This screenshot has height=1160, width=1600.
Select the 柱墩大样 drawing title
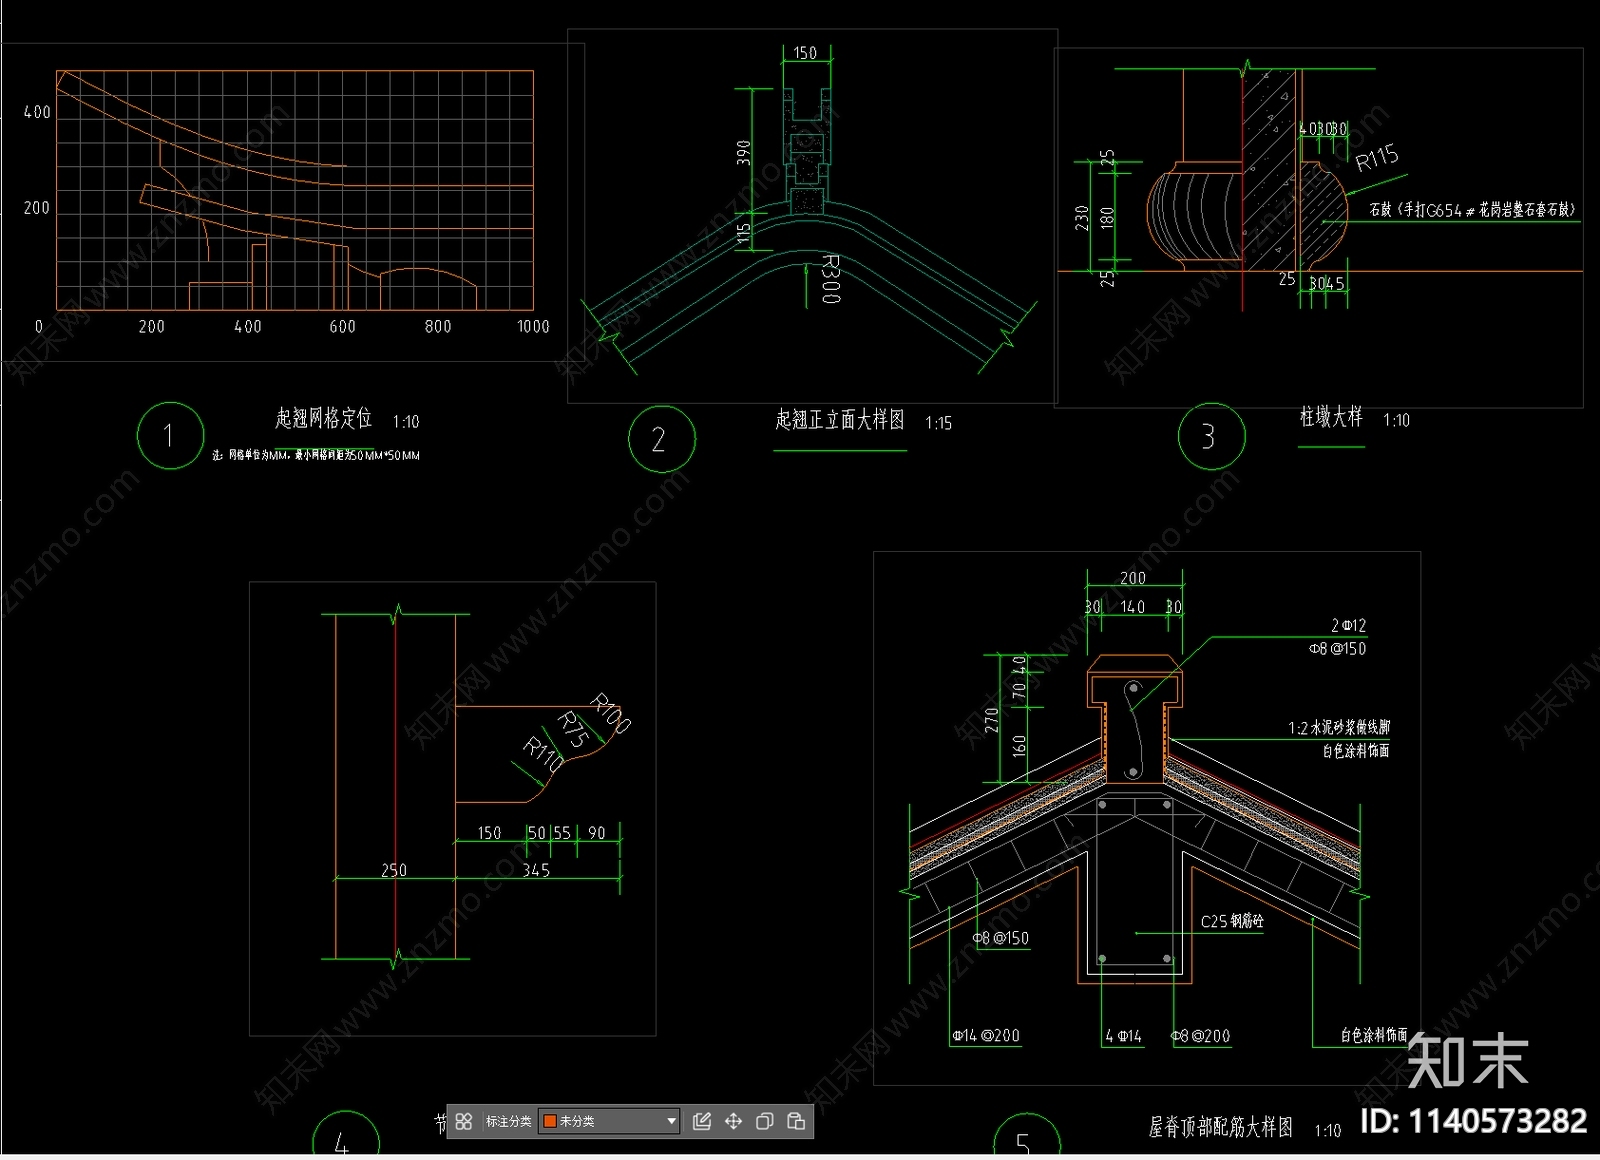[x=1331, y=416]
